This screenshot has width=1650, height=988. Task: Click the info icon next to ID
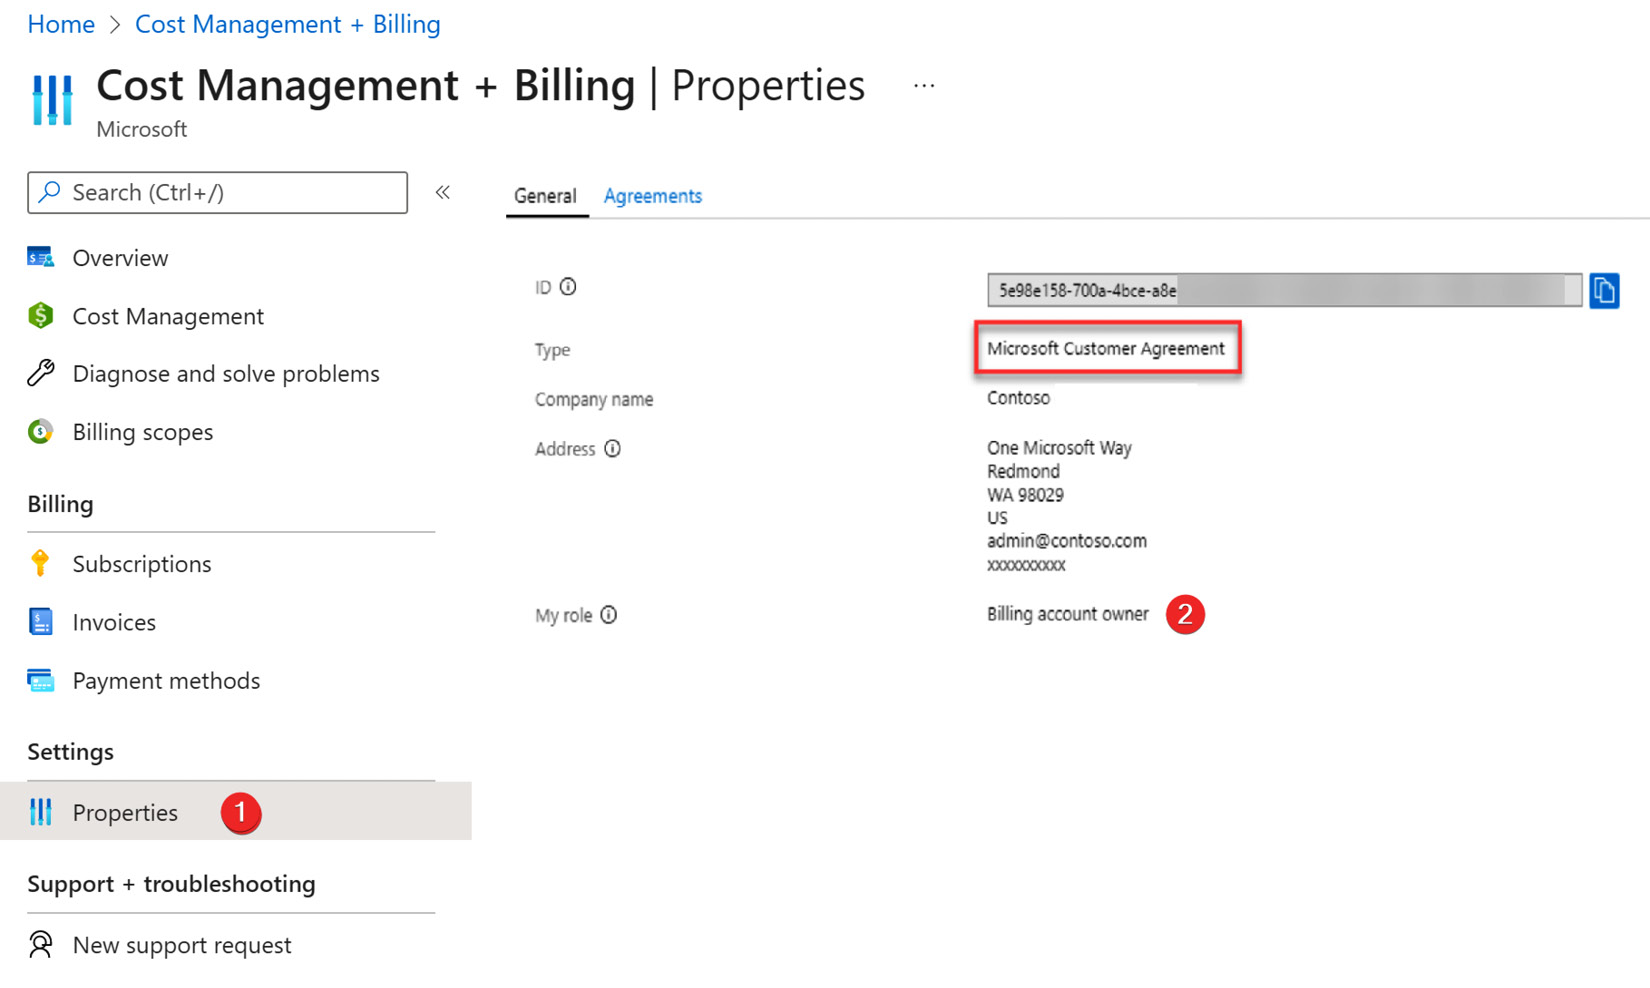click(568, 287)
